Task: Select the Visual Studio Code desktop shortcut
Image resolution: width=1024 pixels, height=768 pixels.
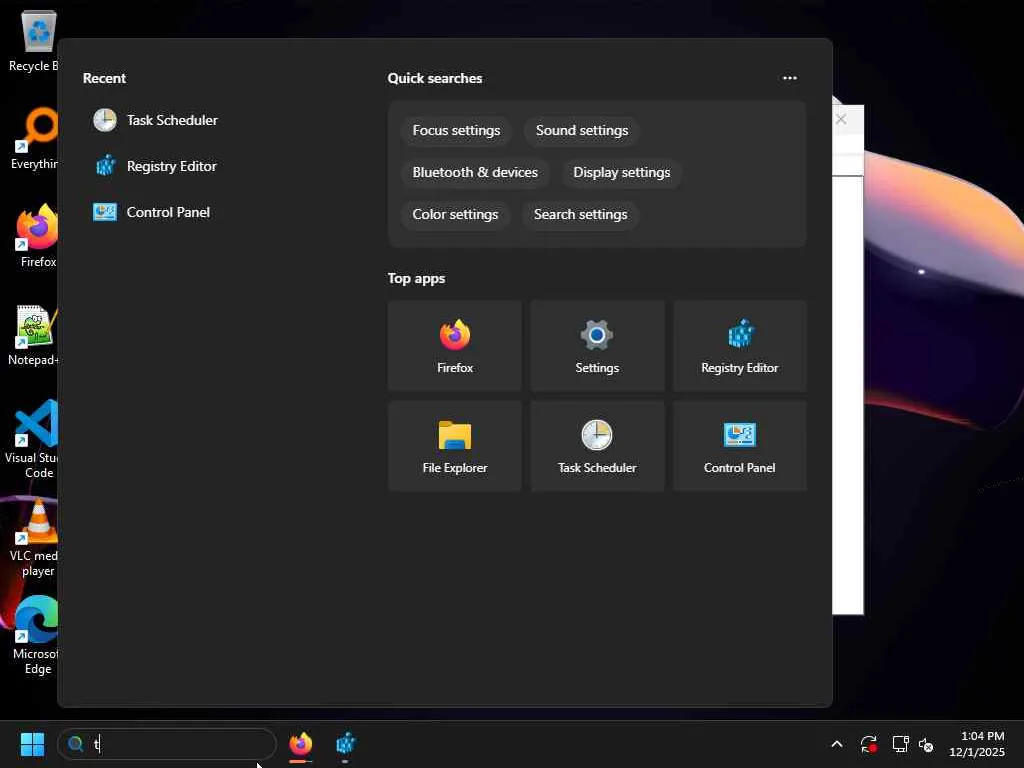Action: pyautogui.click(x=34, y=439)
